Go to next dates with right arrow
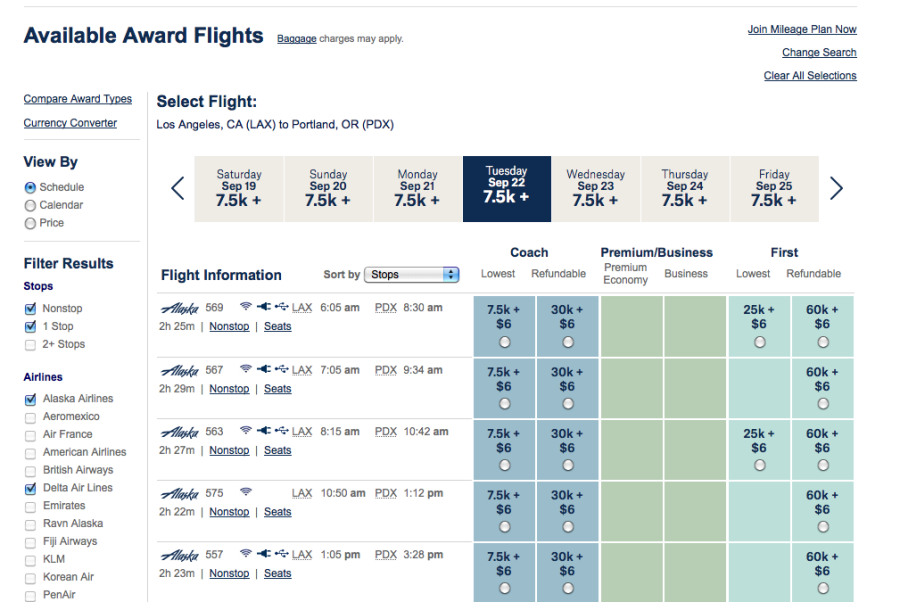This screenshot has width=900, height=602. (x=837, y=189)
